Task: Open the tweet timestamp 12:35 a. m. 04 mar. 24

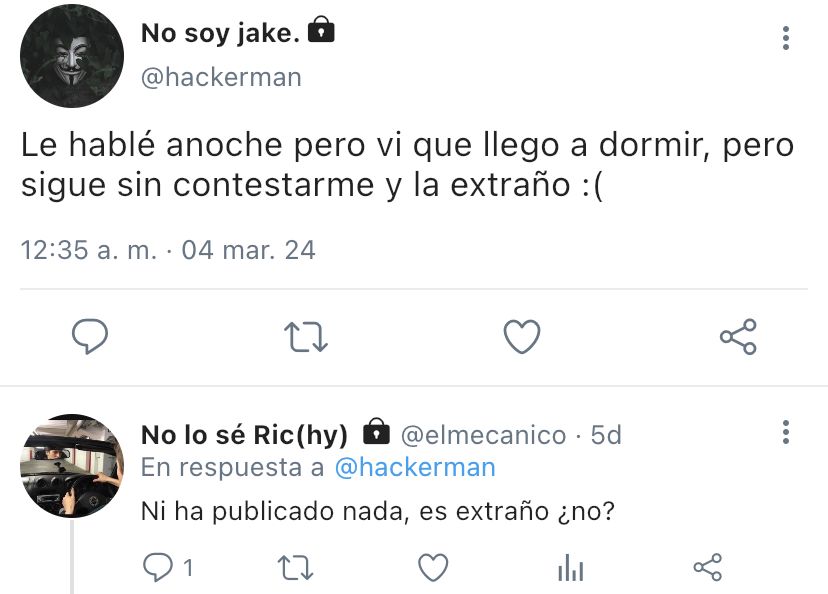Action: coord(168,250)
